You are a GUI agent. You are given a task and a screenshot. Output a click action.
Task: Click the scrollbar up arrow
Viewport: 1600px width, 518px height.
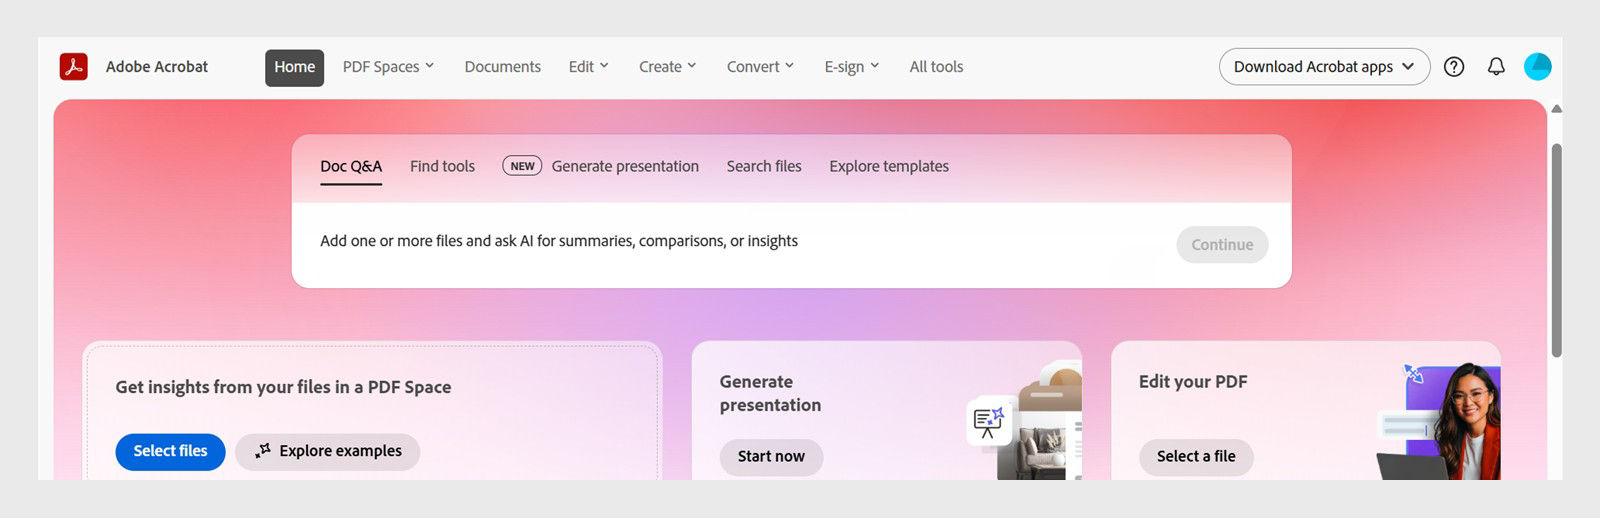pyautogui.click(x=1556, y=108)
